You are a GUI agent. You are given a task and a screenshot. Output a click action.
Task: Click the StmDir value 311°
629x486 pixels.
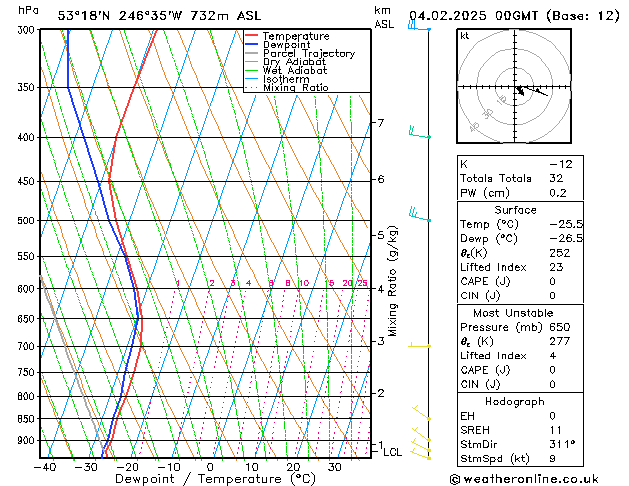(x=562, y=445)
